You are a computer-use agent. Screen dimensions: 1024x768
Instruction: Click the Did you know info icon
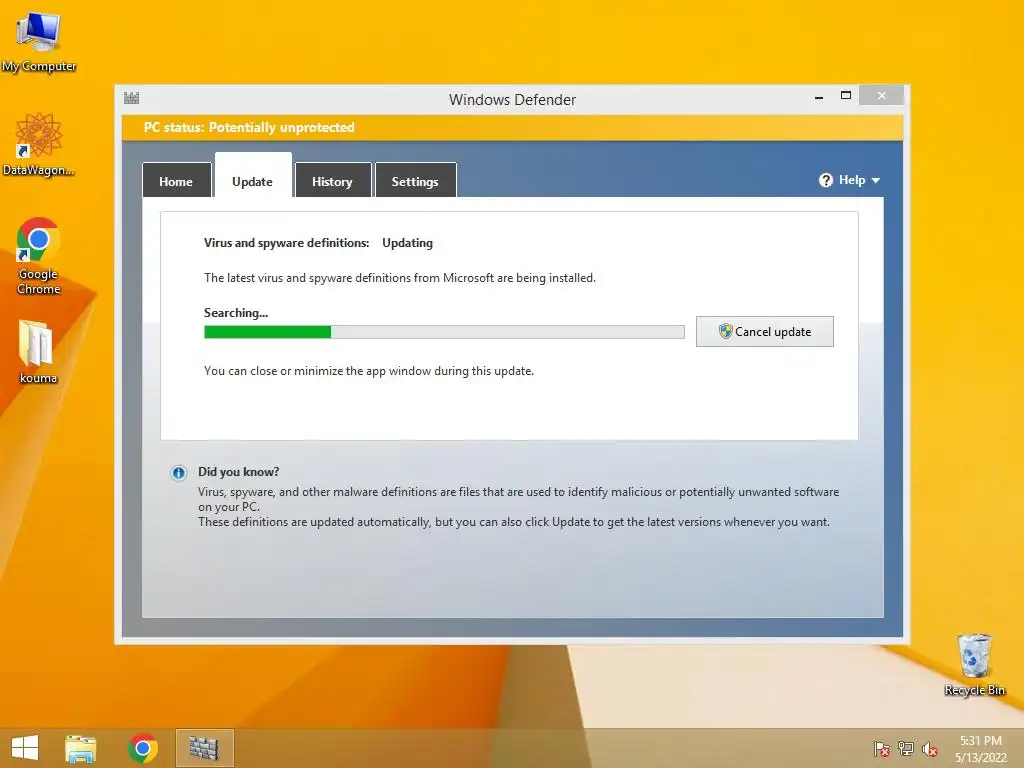point(178,473)
